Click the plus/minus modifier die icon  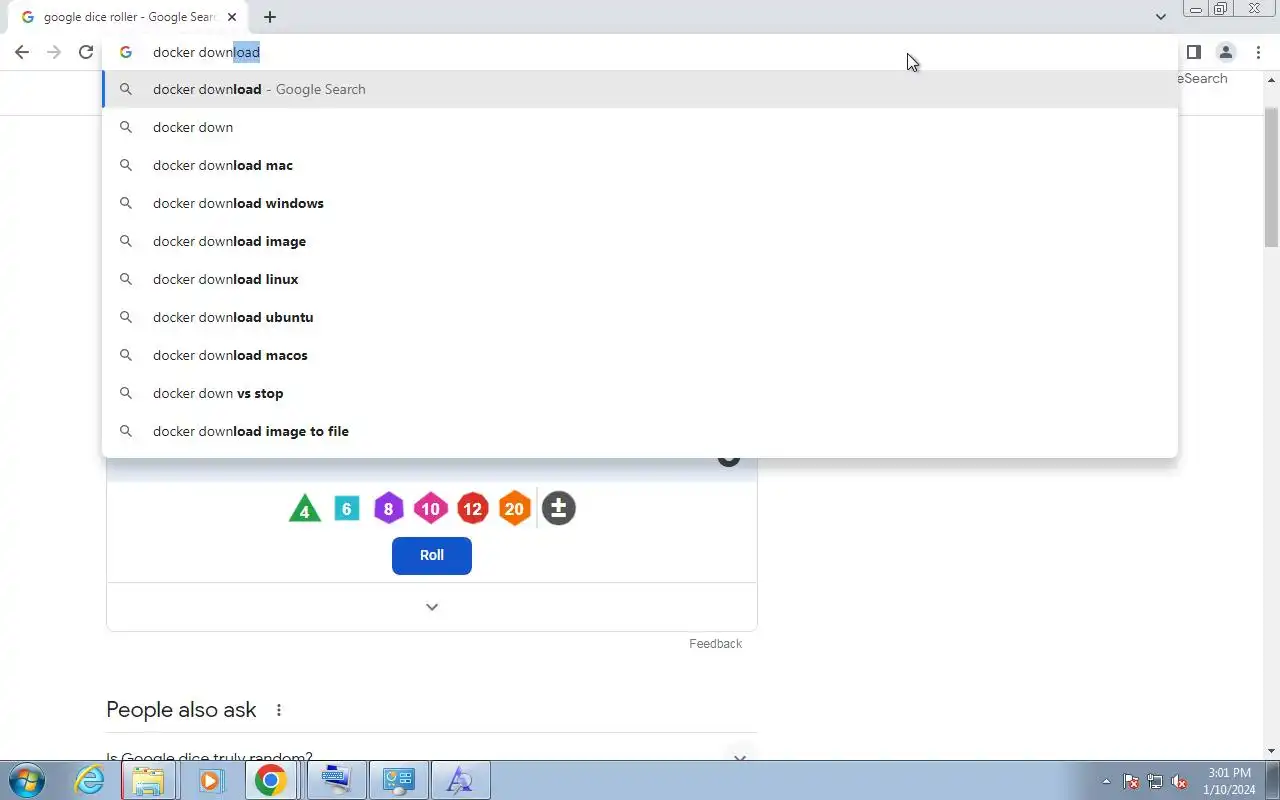point(558,508)
